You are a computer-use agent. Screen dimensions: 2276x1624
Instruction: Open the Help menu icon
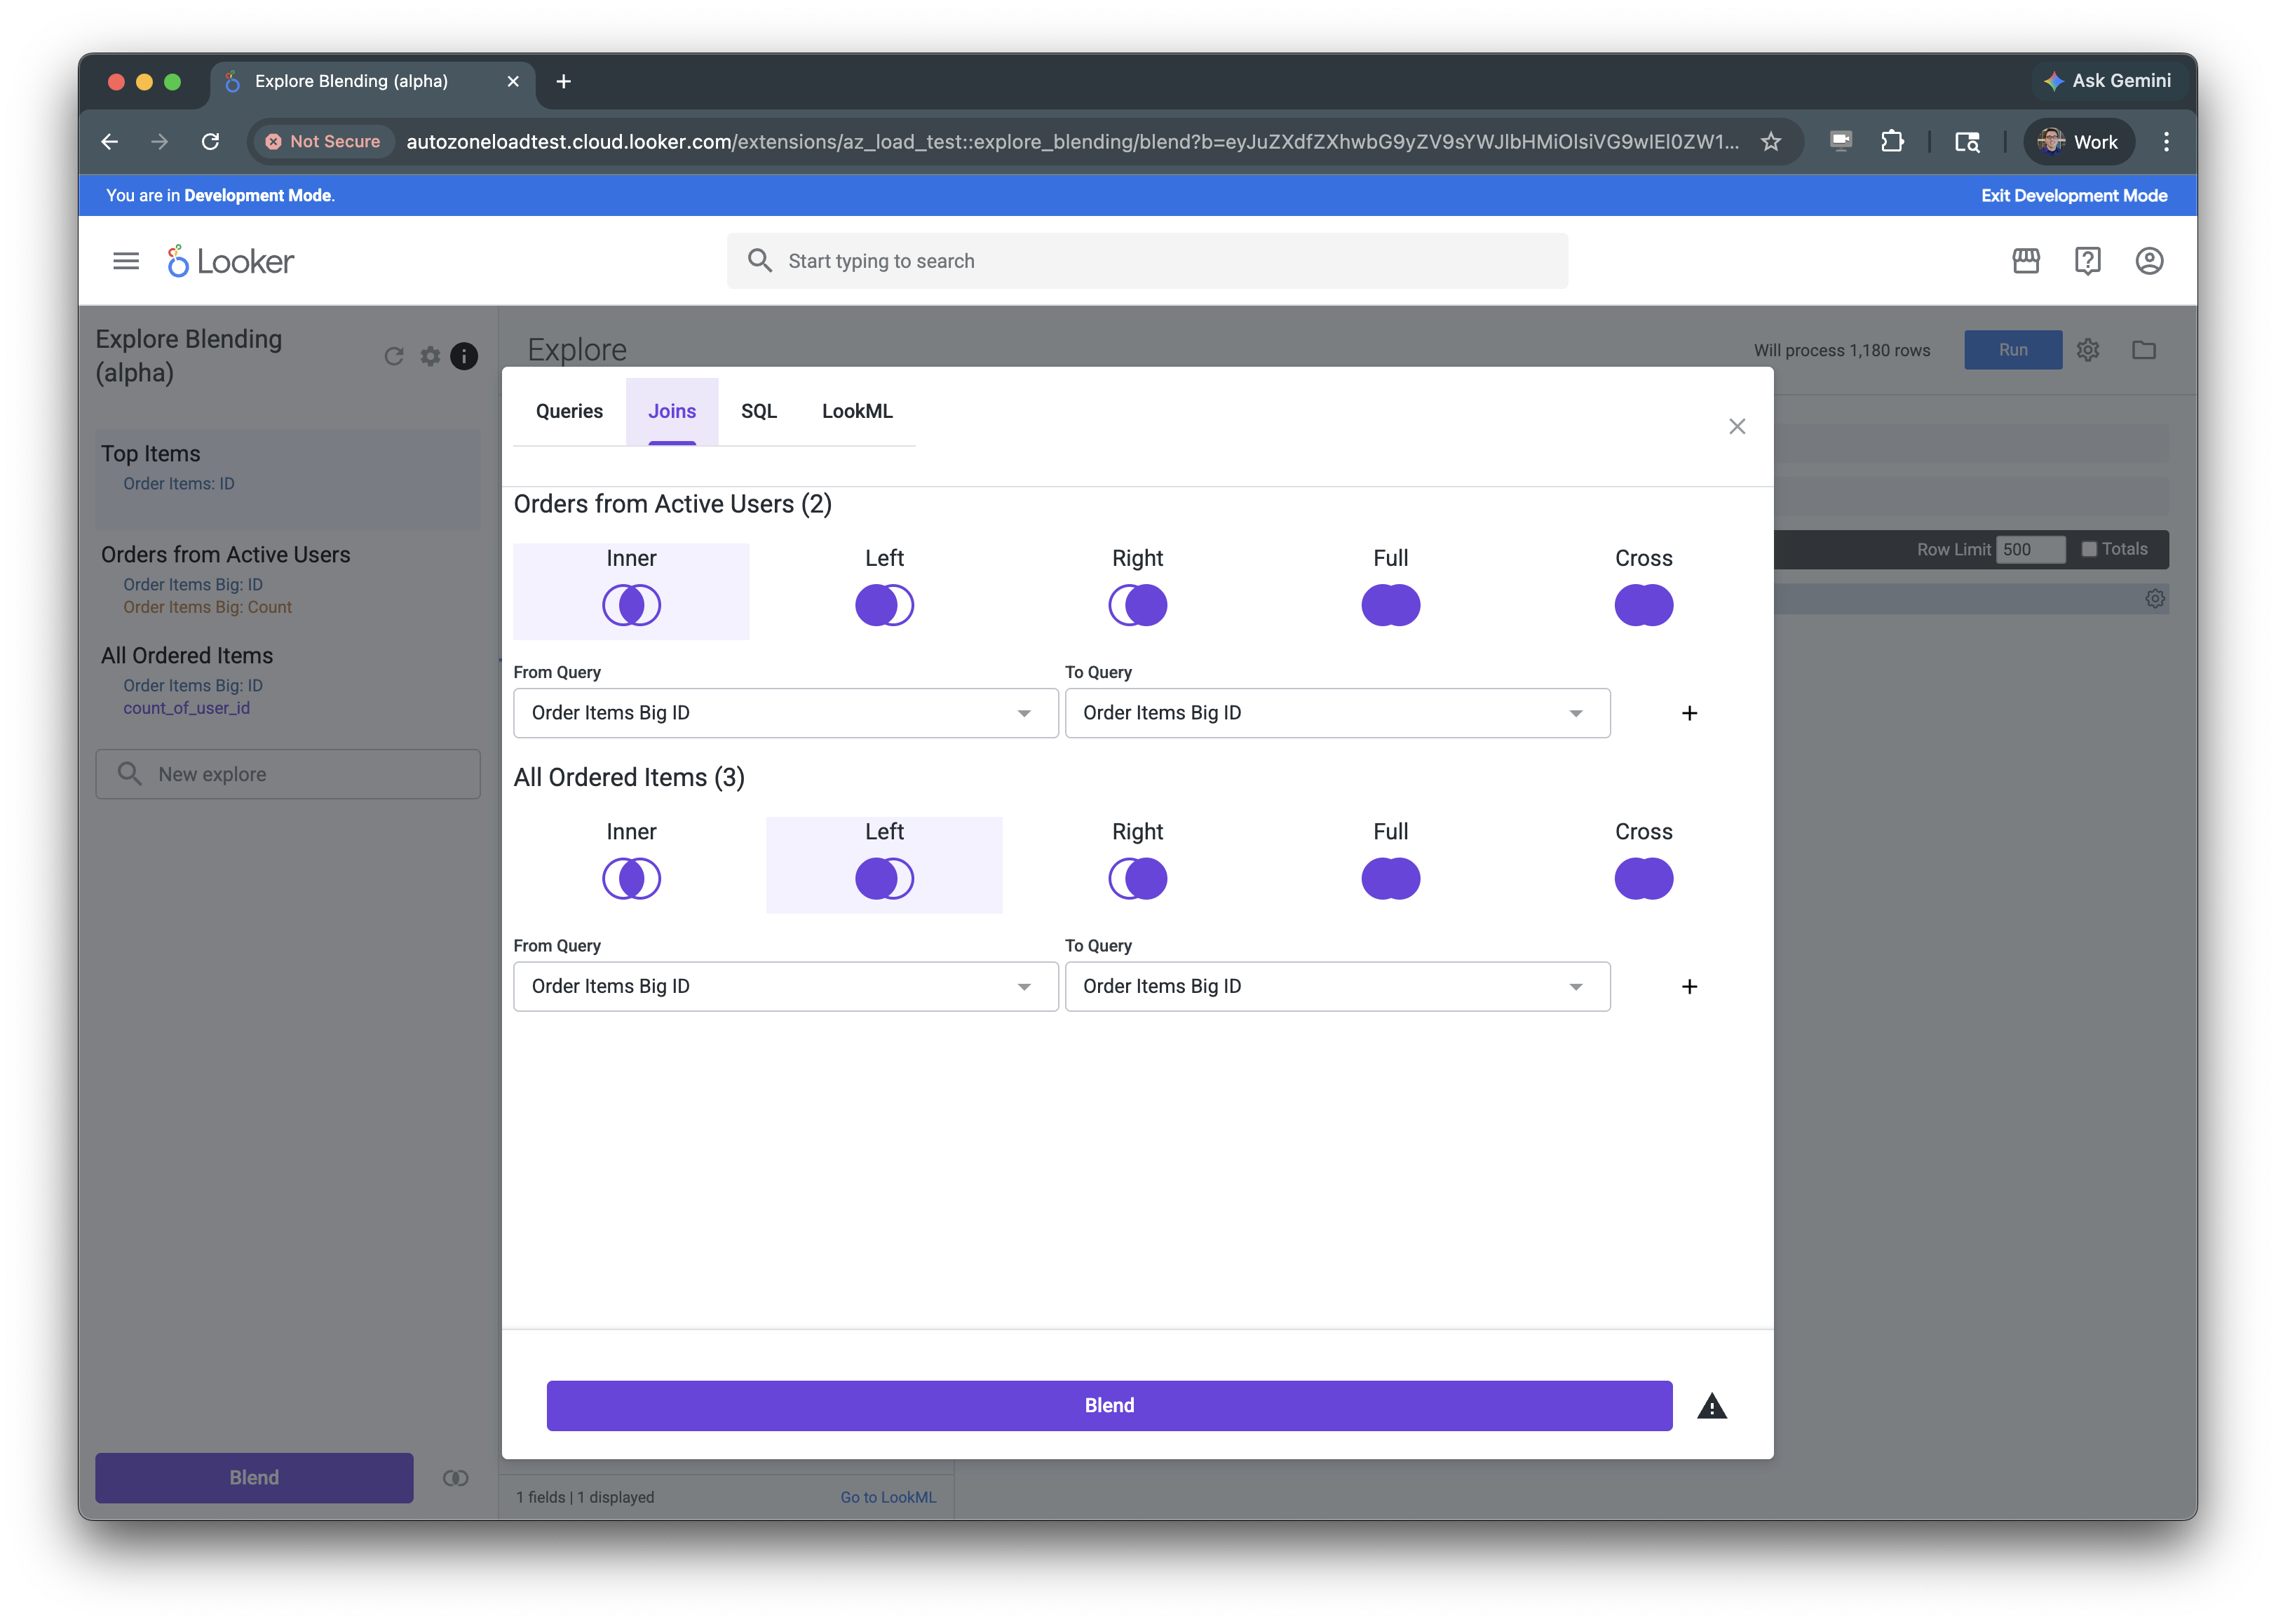pyautogui.click(x=2087, y=261)
